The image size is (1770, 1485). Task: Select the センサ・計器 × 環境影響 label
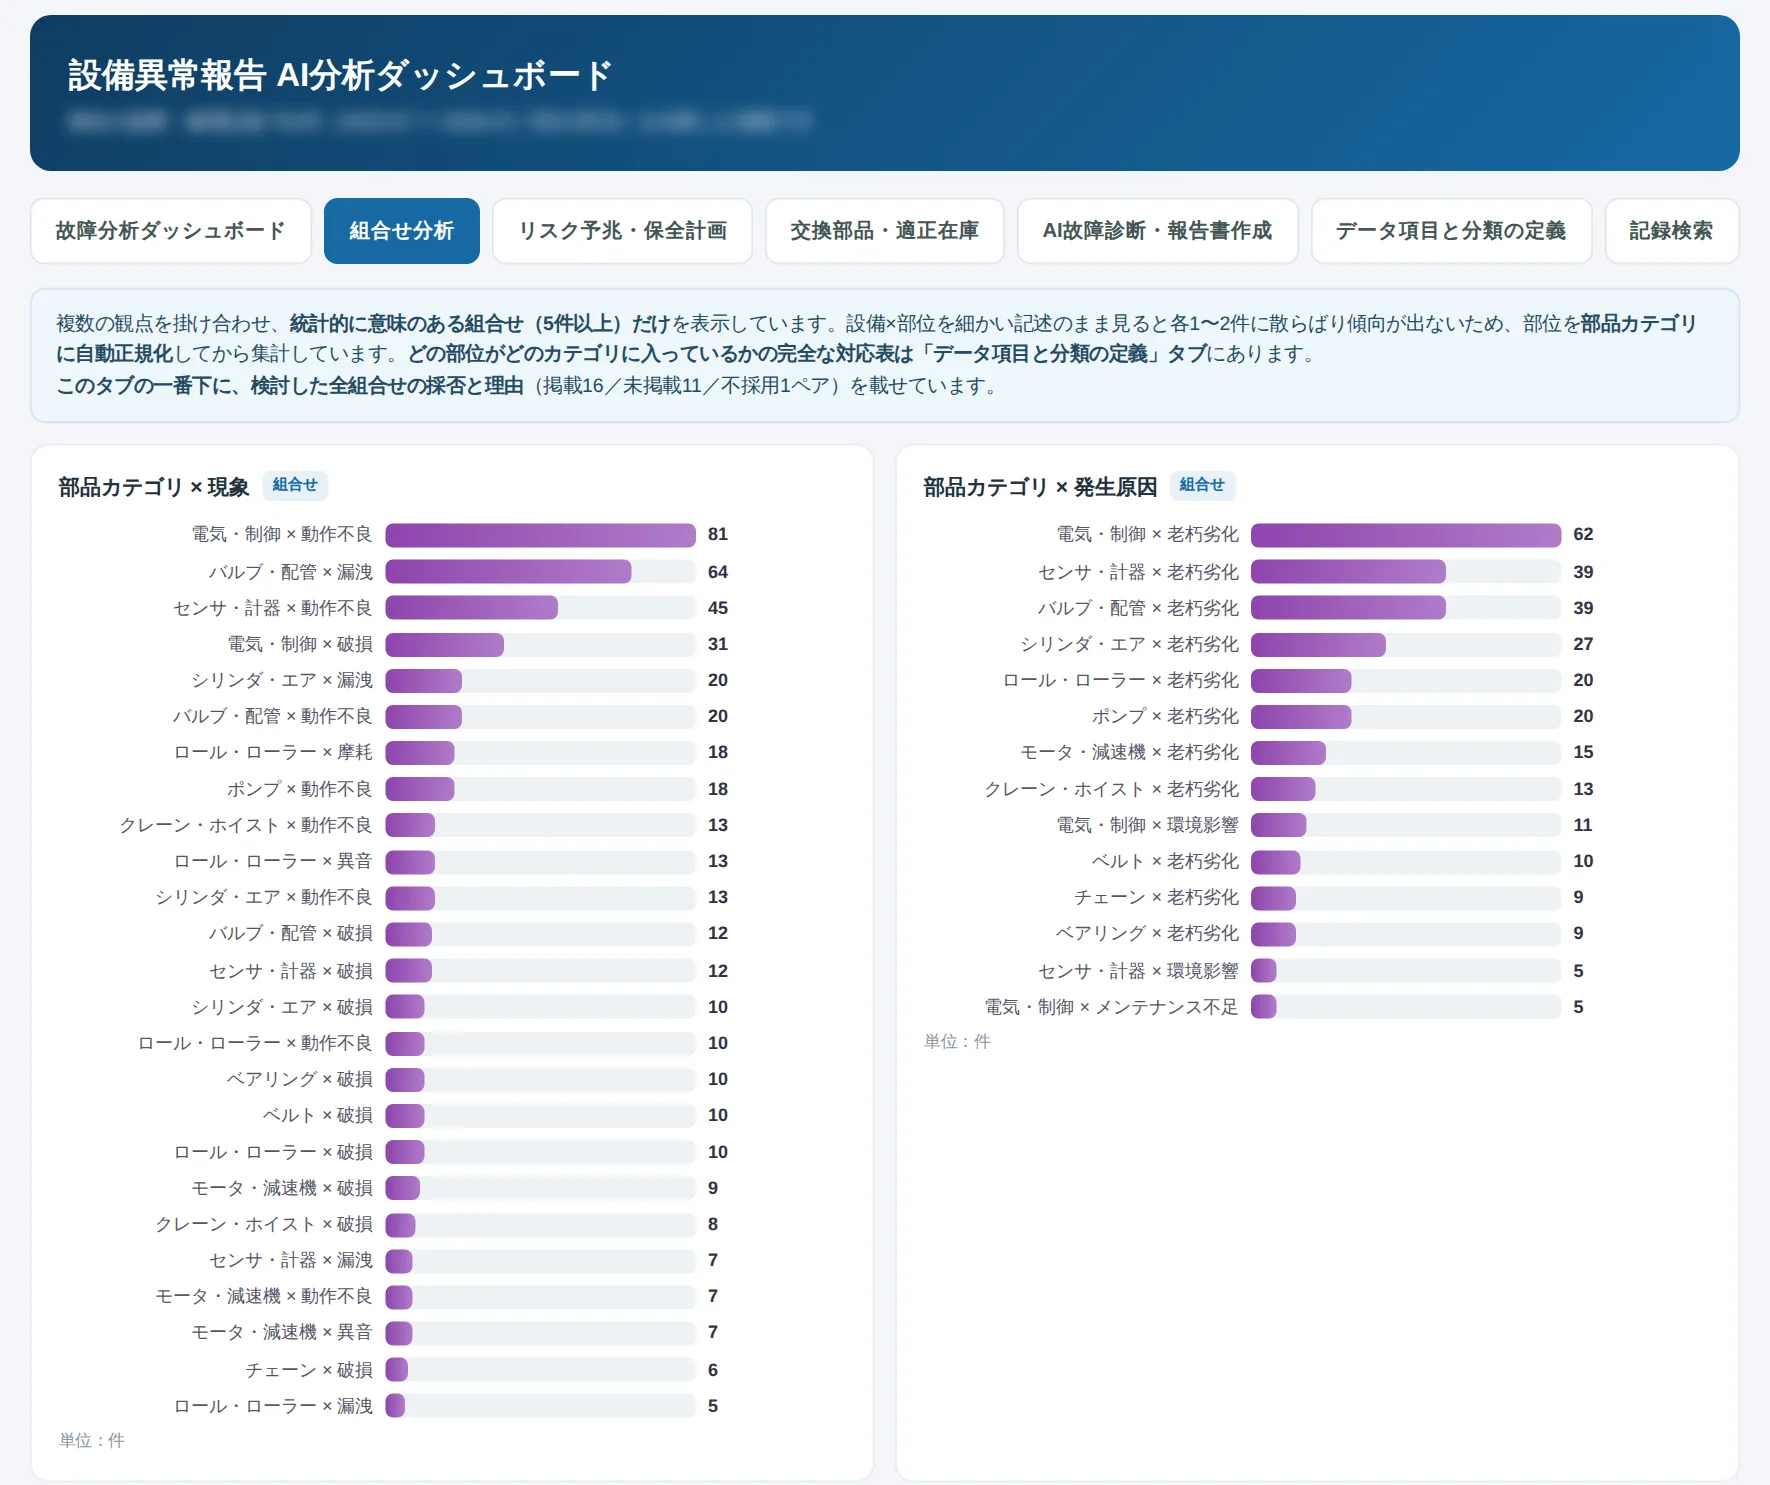[x=1138, y=971]
